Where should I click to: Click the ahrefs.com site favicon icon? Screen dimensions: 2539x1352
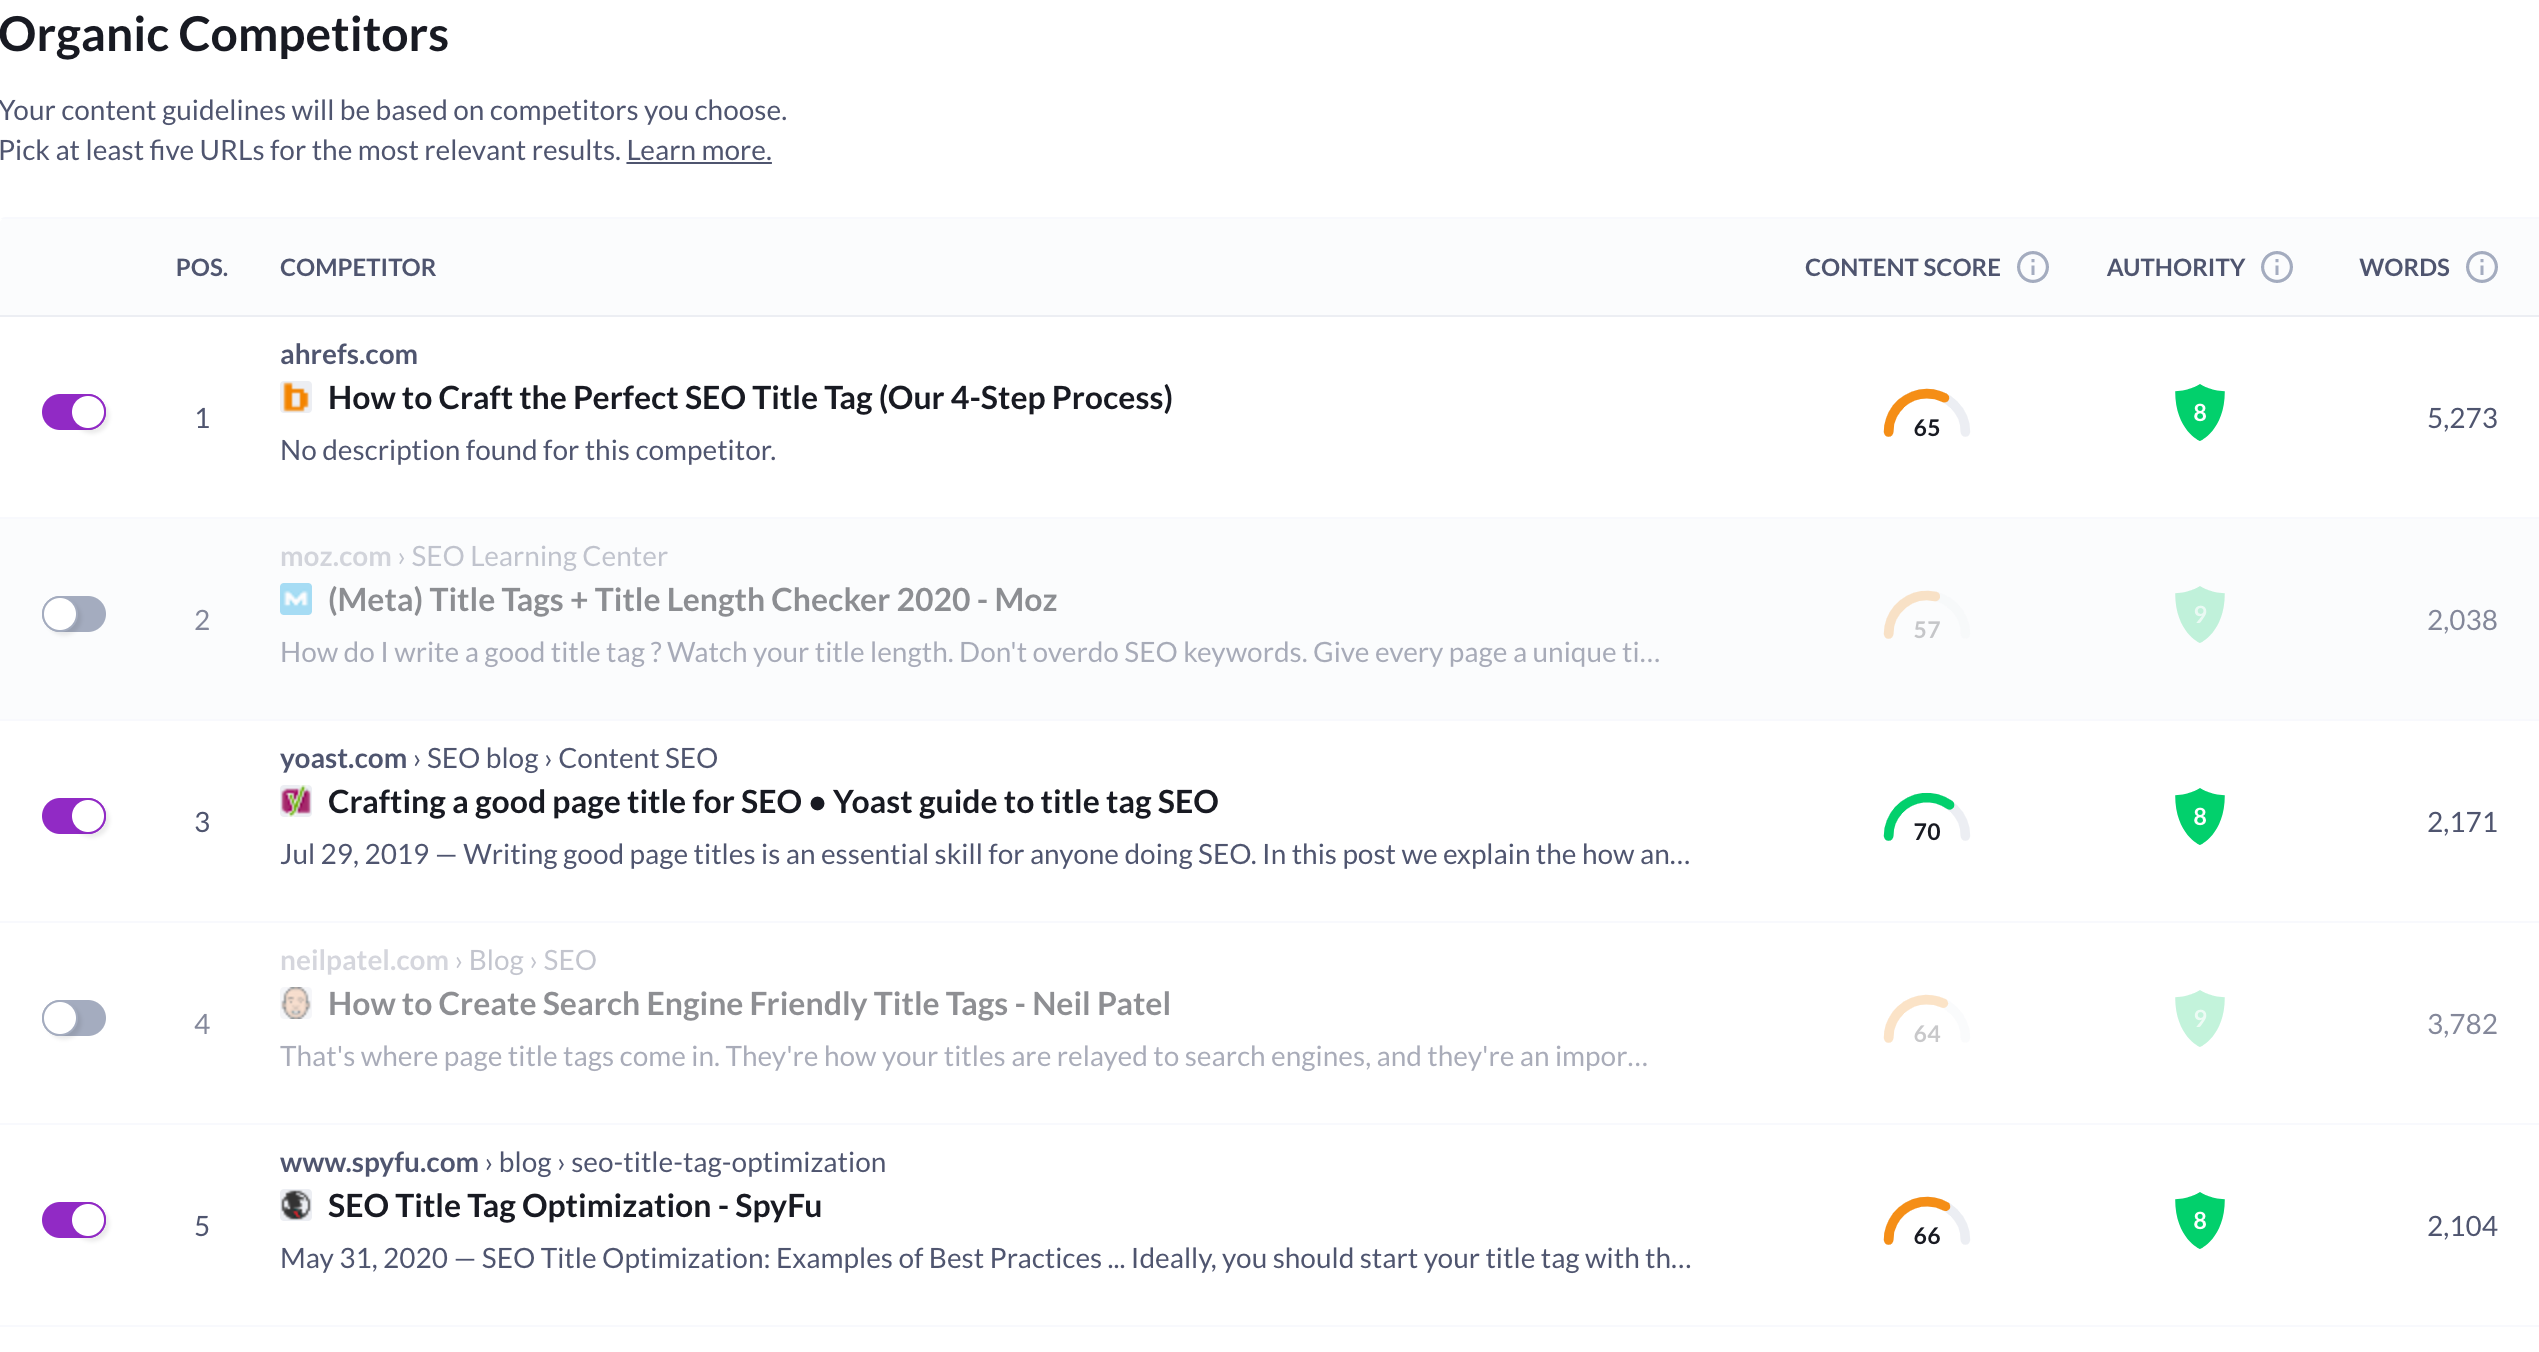pyautogui.click(x=295, y=397)
